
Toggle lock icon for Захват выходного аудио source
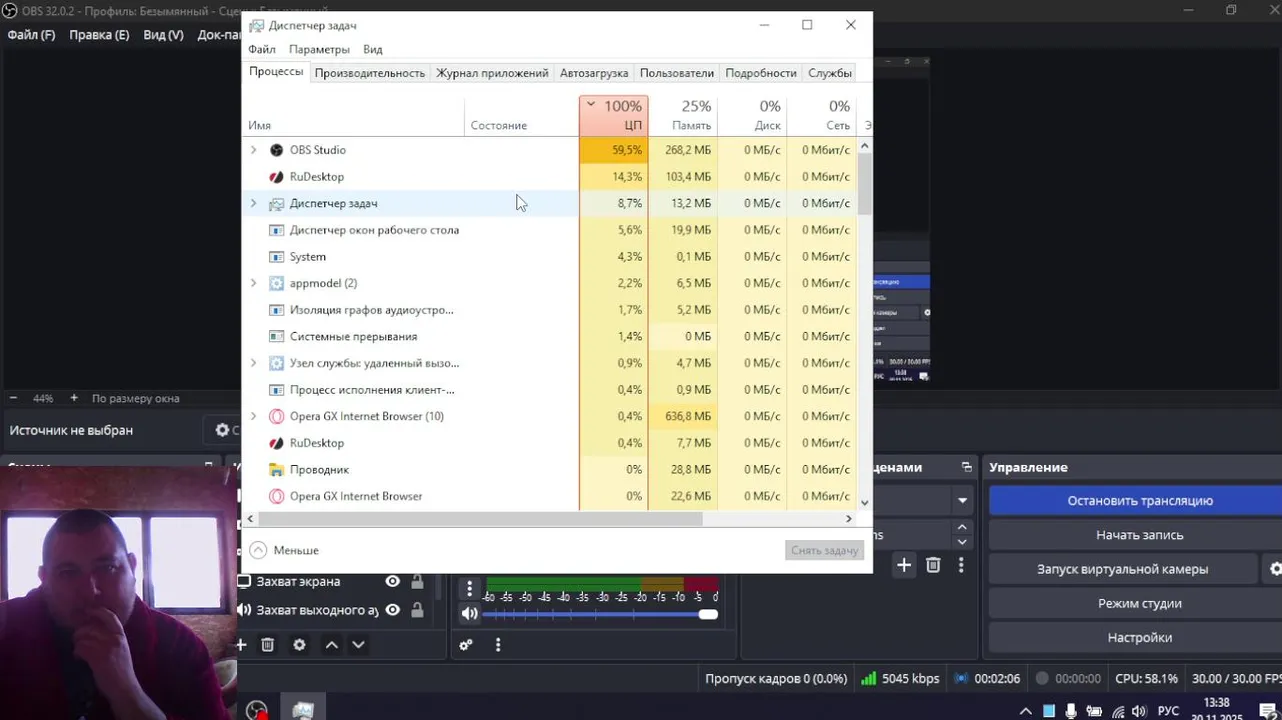coord(418,610)
